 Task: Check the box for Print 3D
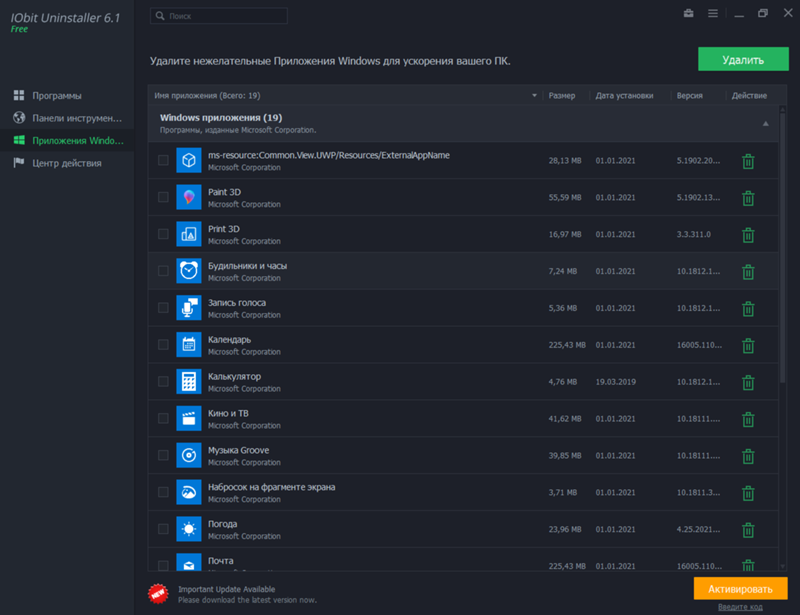(x=163, y=234)
